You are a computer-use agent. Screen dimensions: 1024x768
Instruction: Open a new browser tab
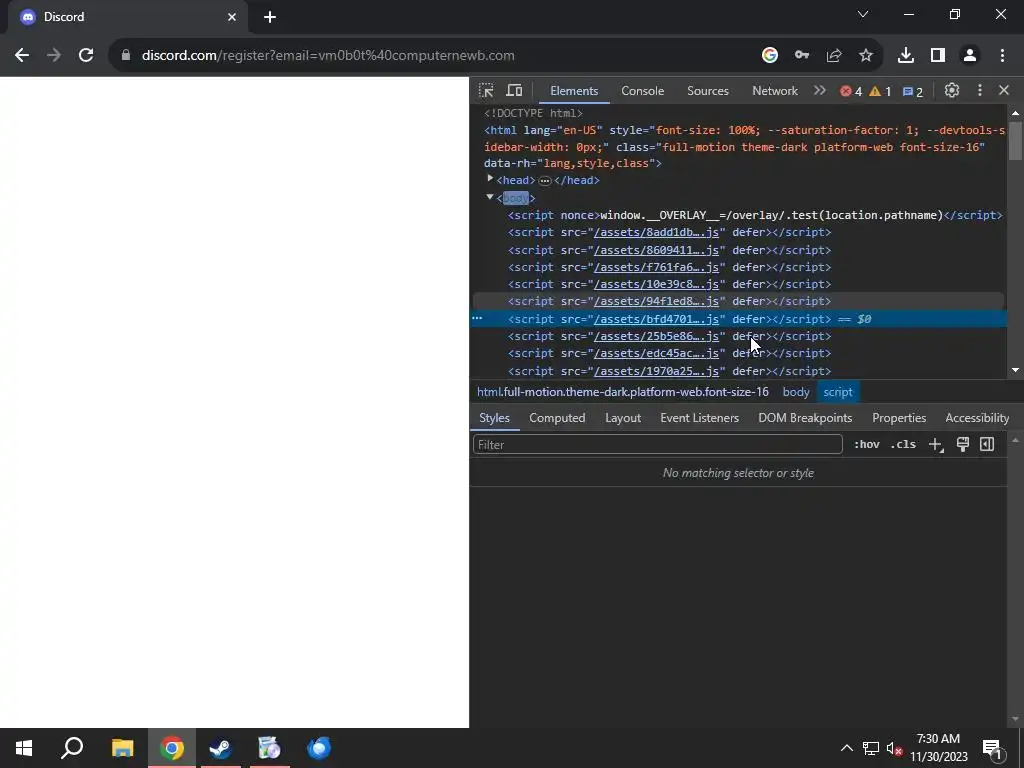point(270,17)
